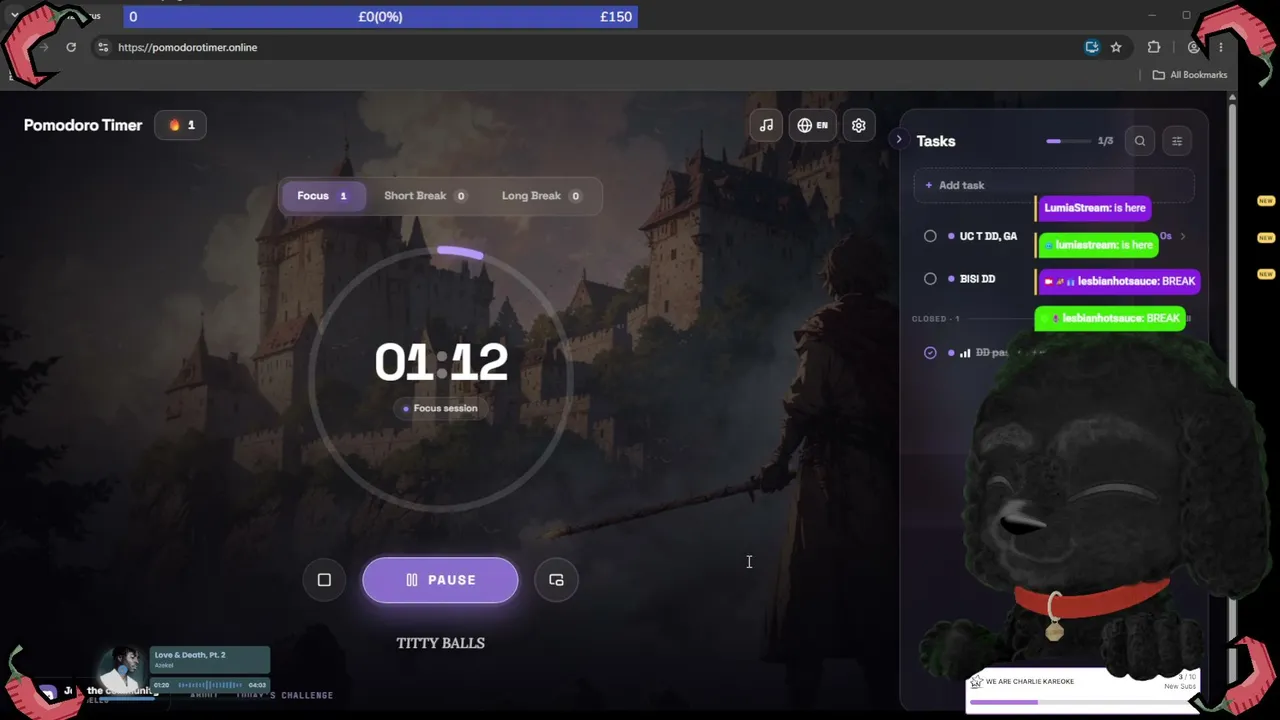This screenshot has width=1280, height=720.
Task: Mark task BISI DD complete
Action: 930,279
